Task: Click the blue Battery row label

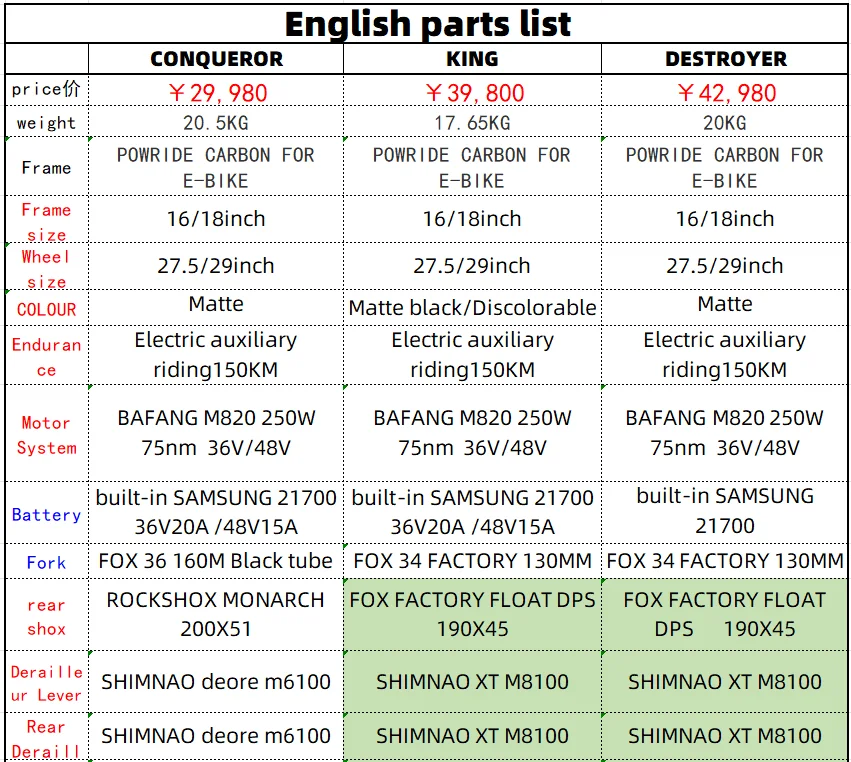Action: [x=47, y=513]
